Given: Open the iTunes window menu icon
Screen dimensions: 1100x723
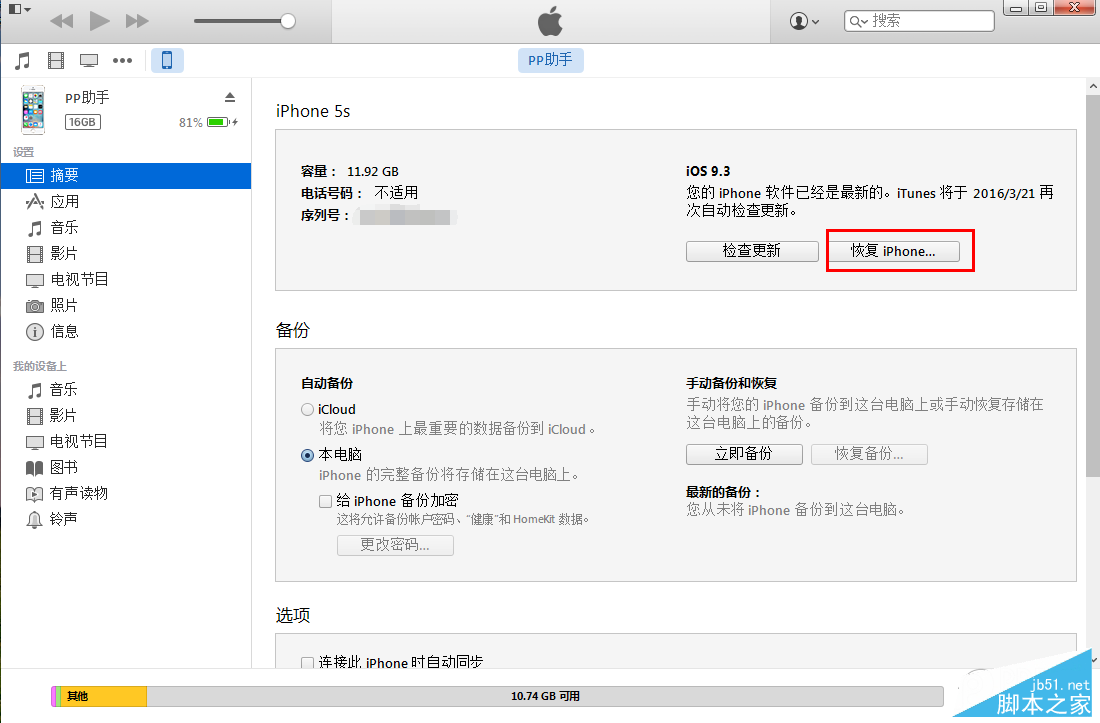Looking at the screenshot, I should 19,9.
